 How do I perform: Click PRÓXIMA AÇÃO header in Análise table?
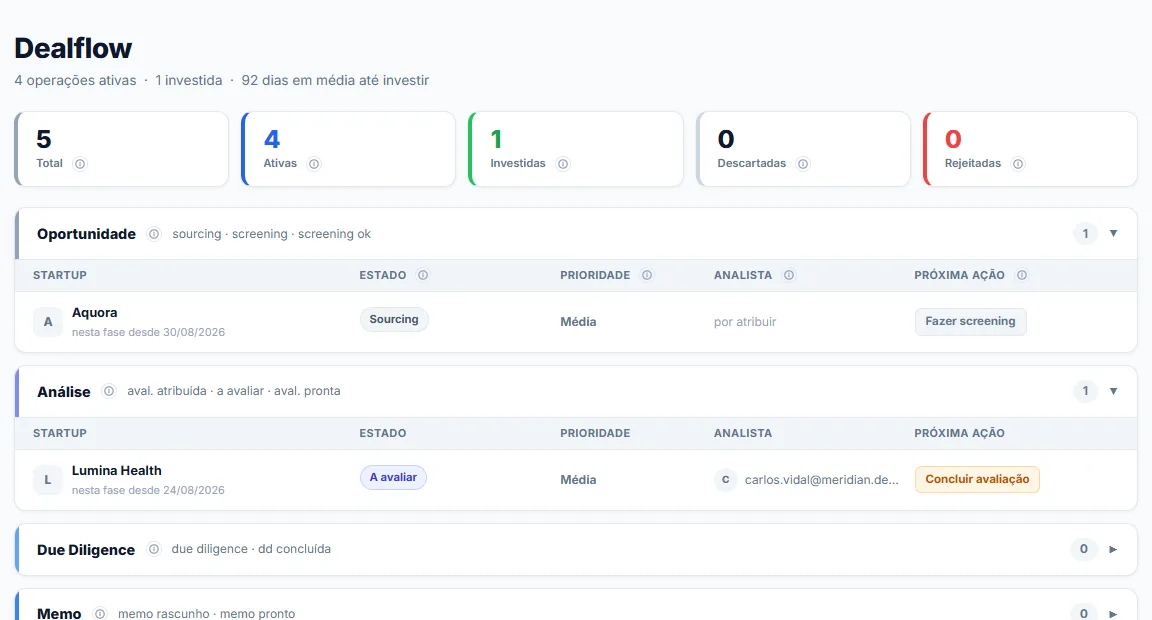coord(960,433)
